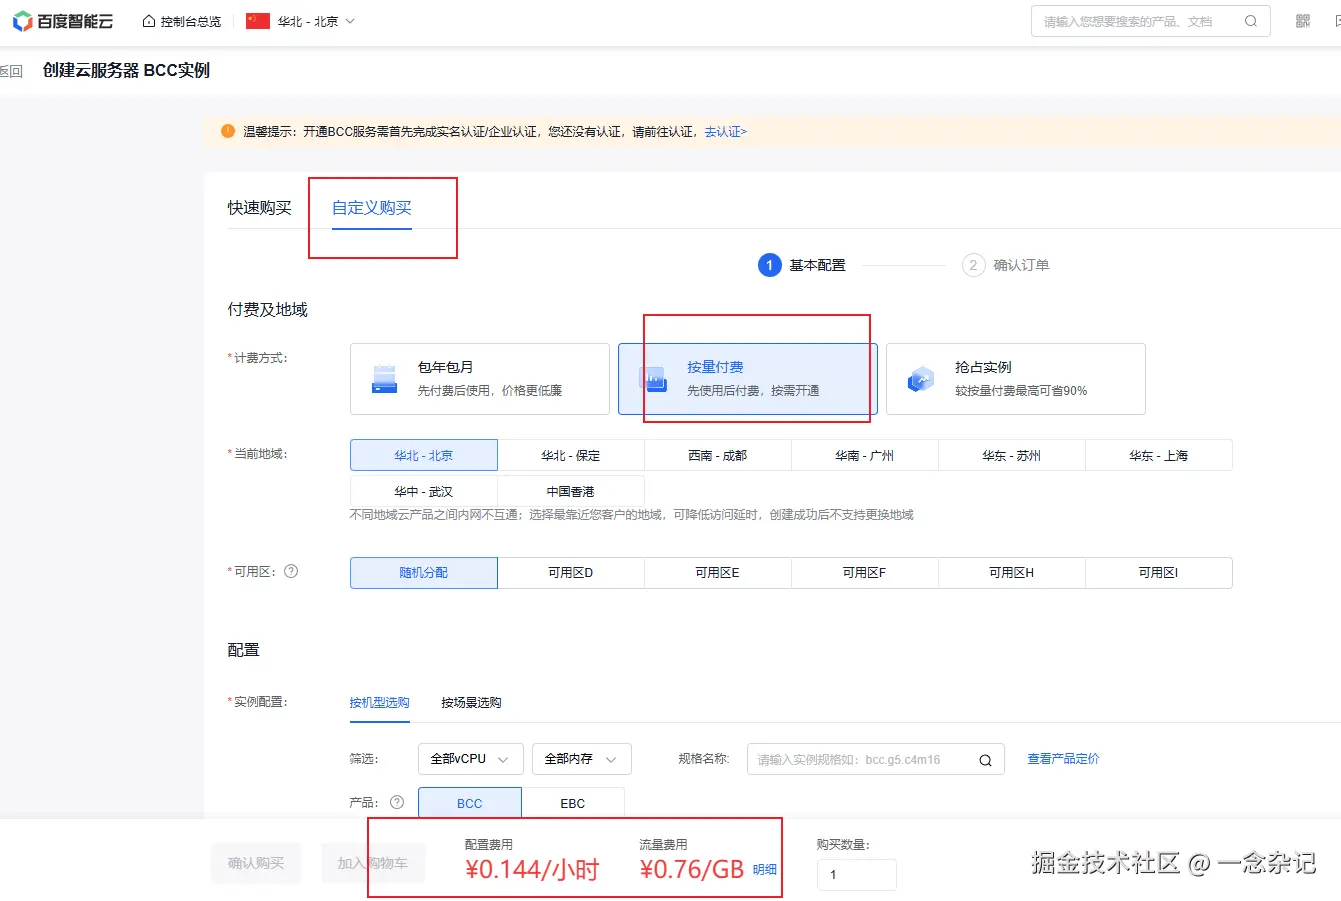This screenshot has height=901, width=1341.
Task: Switch to the 自定义购买 tab
Action: click(372, 208)
